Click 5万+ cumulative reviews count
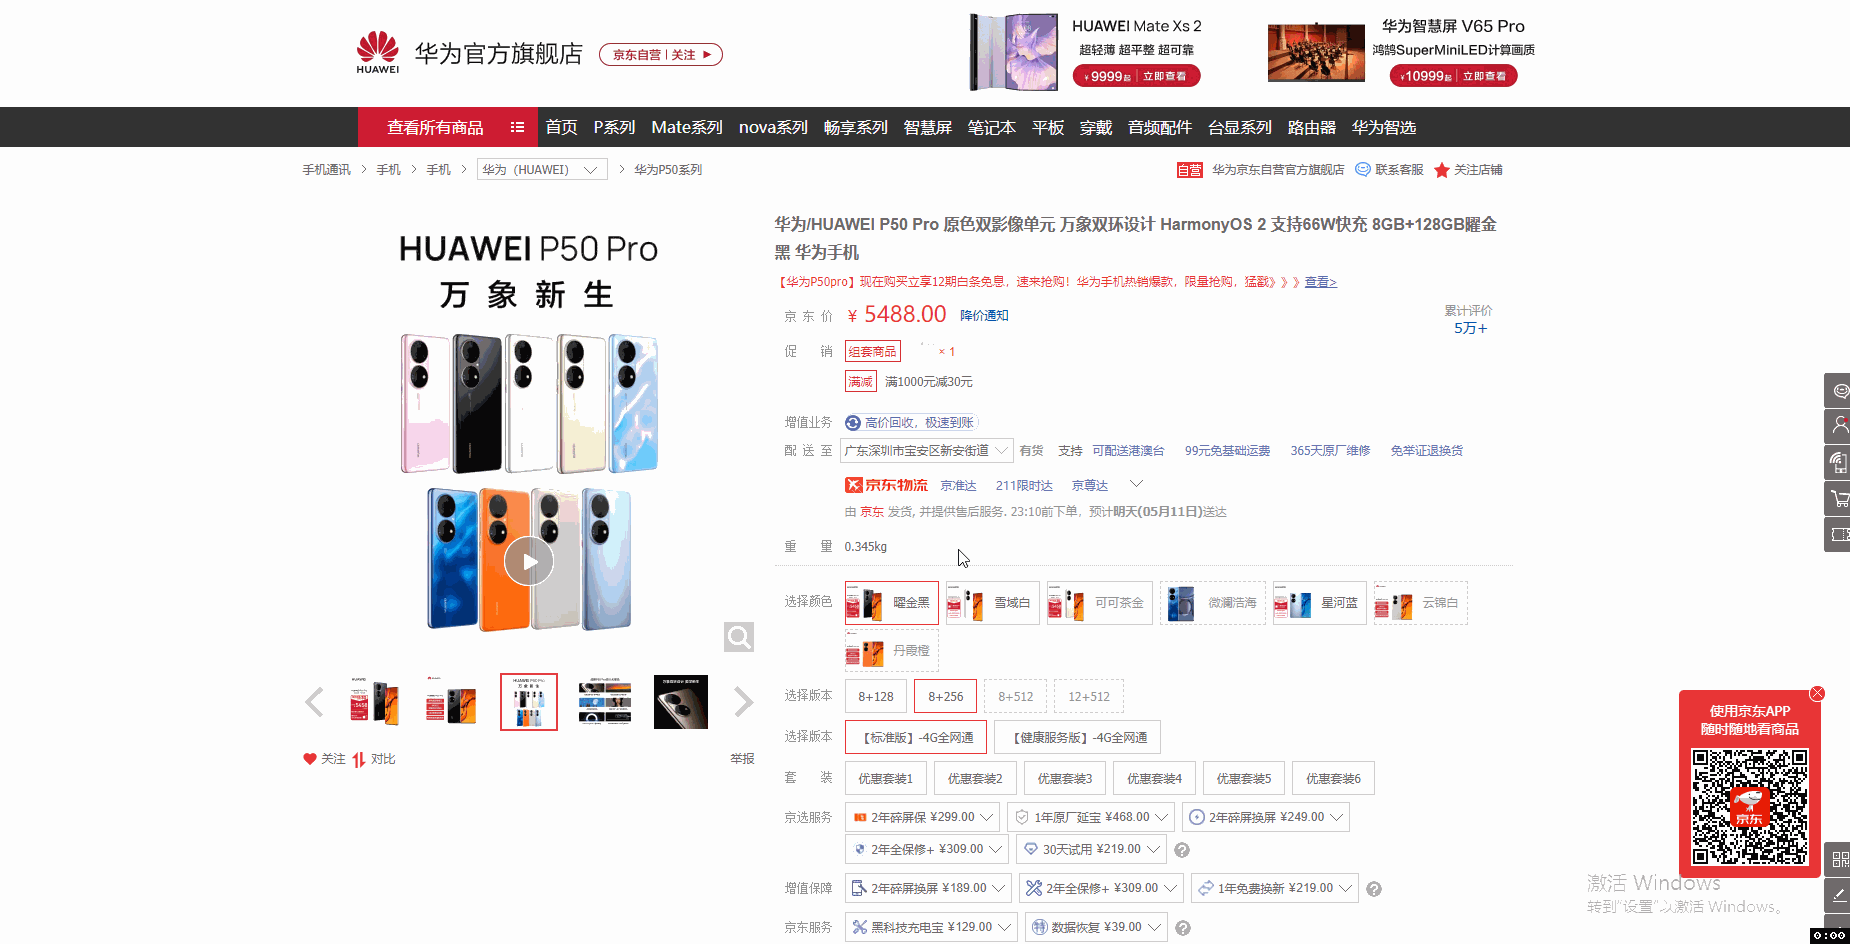The height and width of the screenshot is (944, 1850). pyautogui.click(x=1470, y=328)
